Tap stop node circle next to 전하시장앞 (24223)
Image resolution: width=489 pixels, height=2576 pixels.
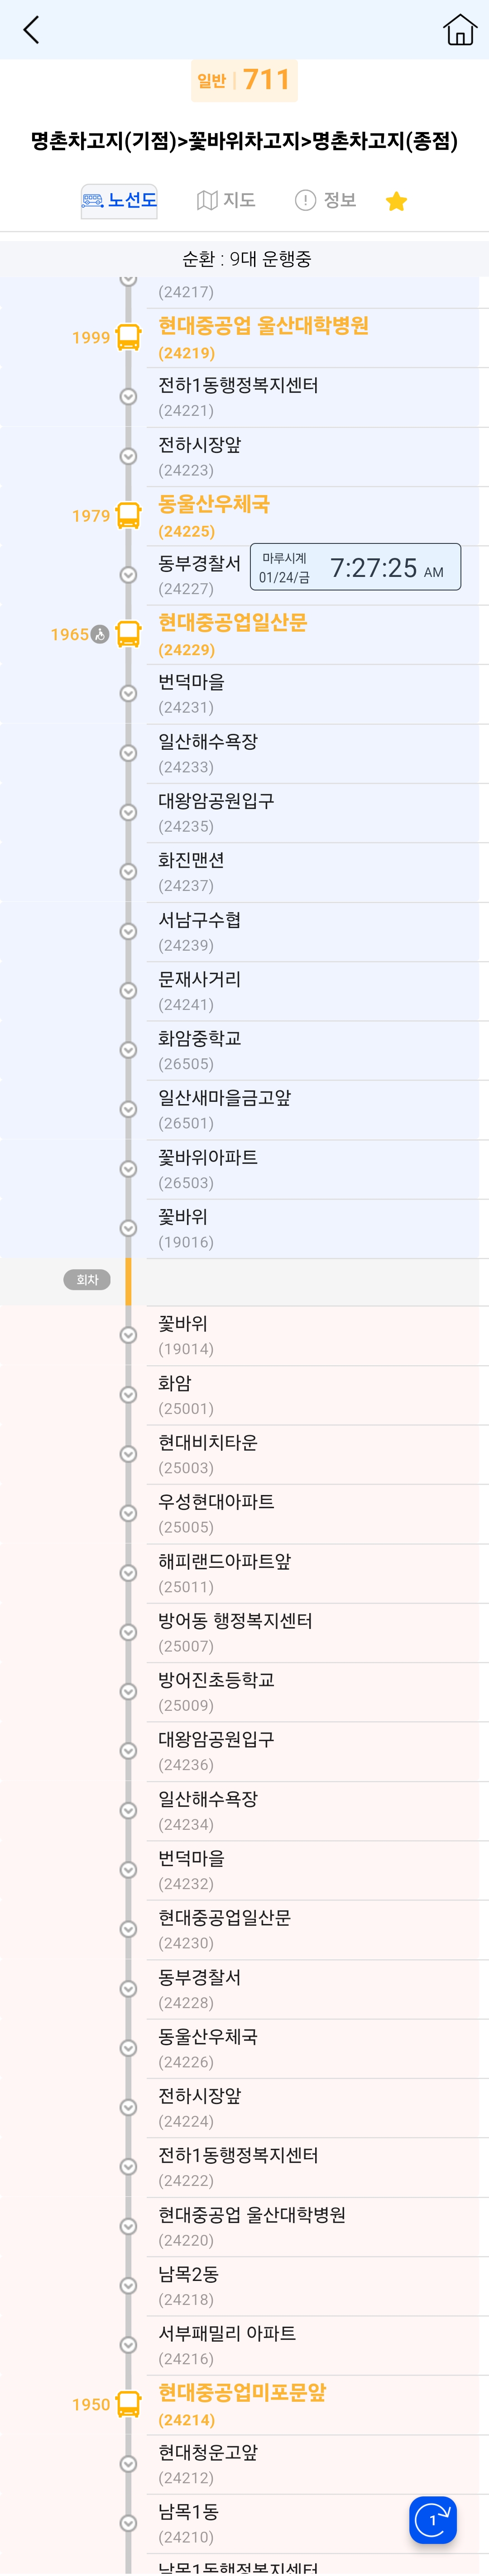click(128, 456)
